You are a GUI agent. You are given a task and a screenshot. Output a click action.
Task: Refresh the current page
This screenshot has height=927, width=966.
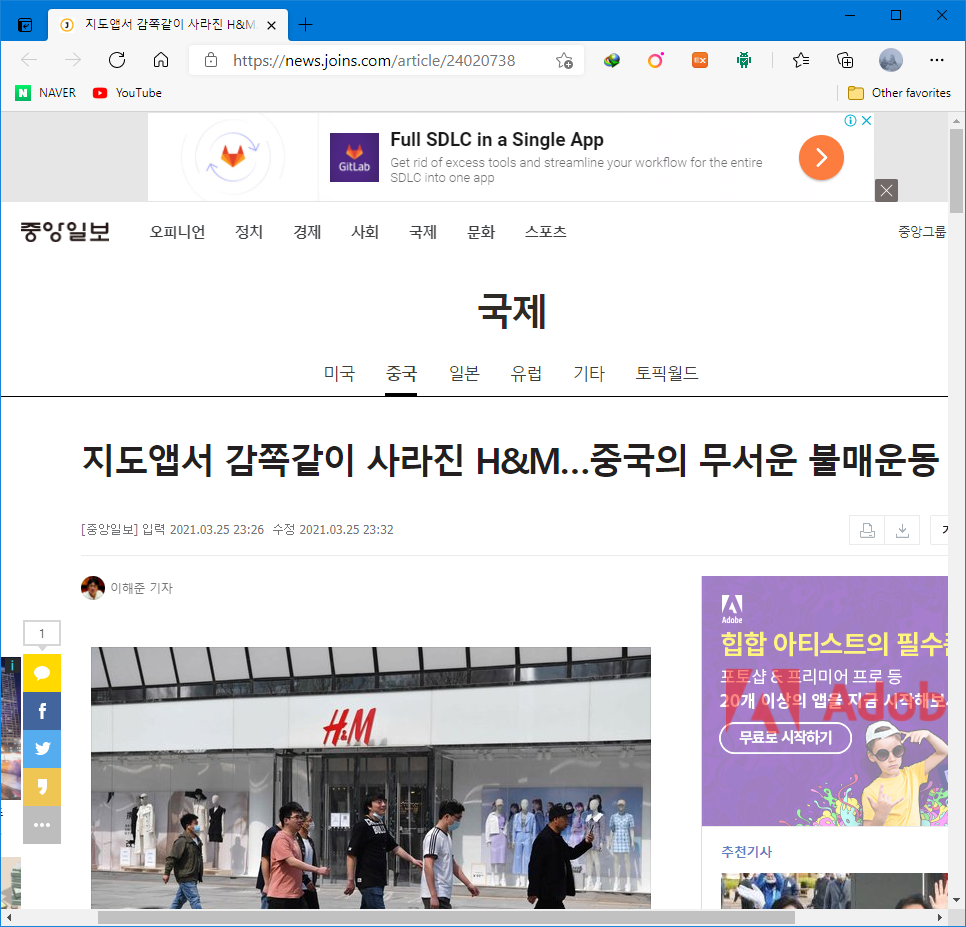pos(117,60)
